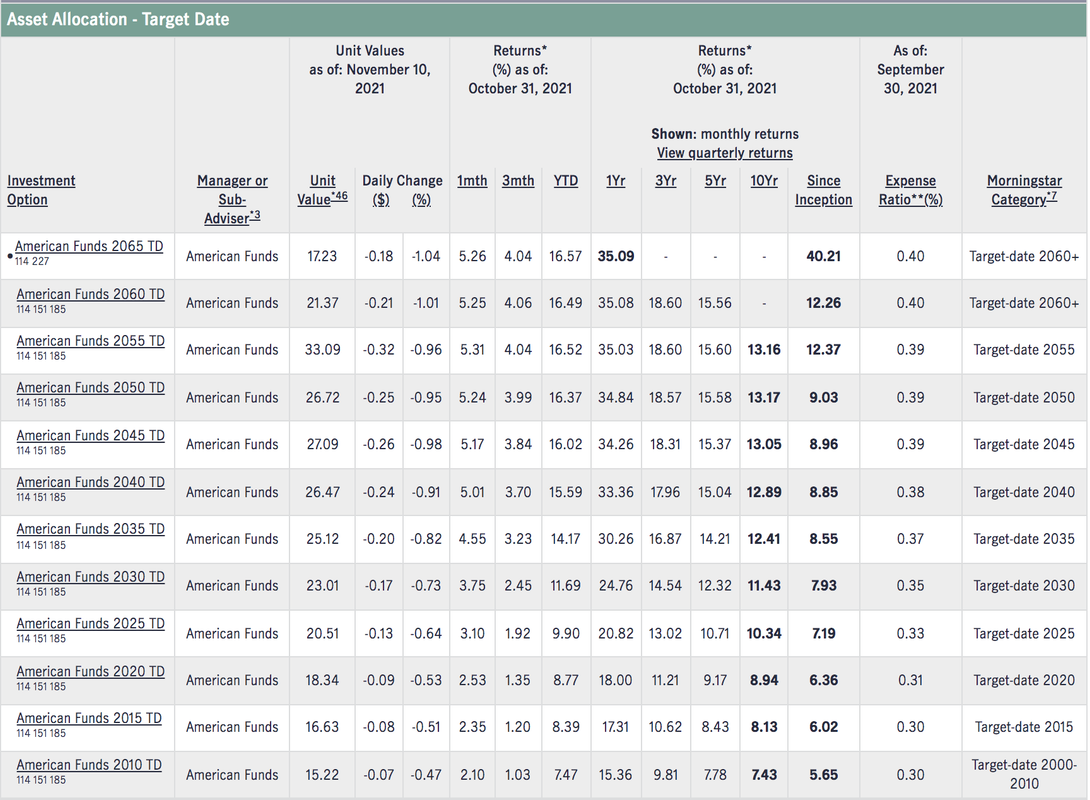
Task: Select 2045 TD 3mth return 3.84
Action: tap(518, 444)
